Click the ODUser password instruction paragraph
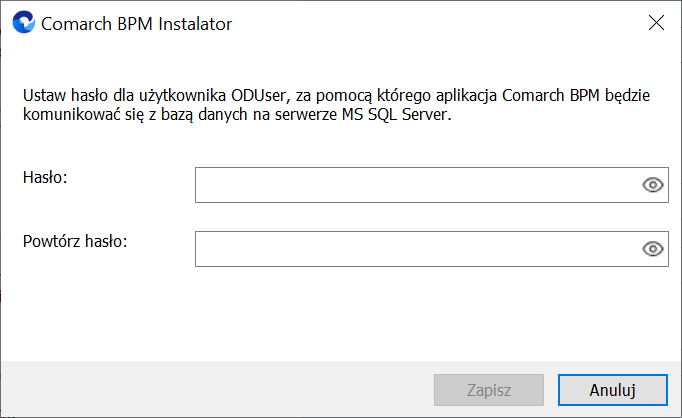This screenshot has height=418, width=682. click(336, 105)
